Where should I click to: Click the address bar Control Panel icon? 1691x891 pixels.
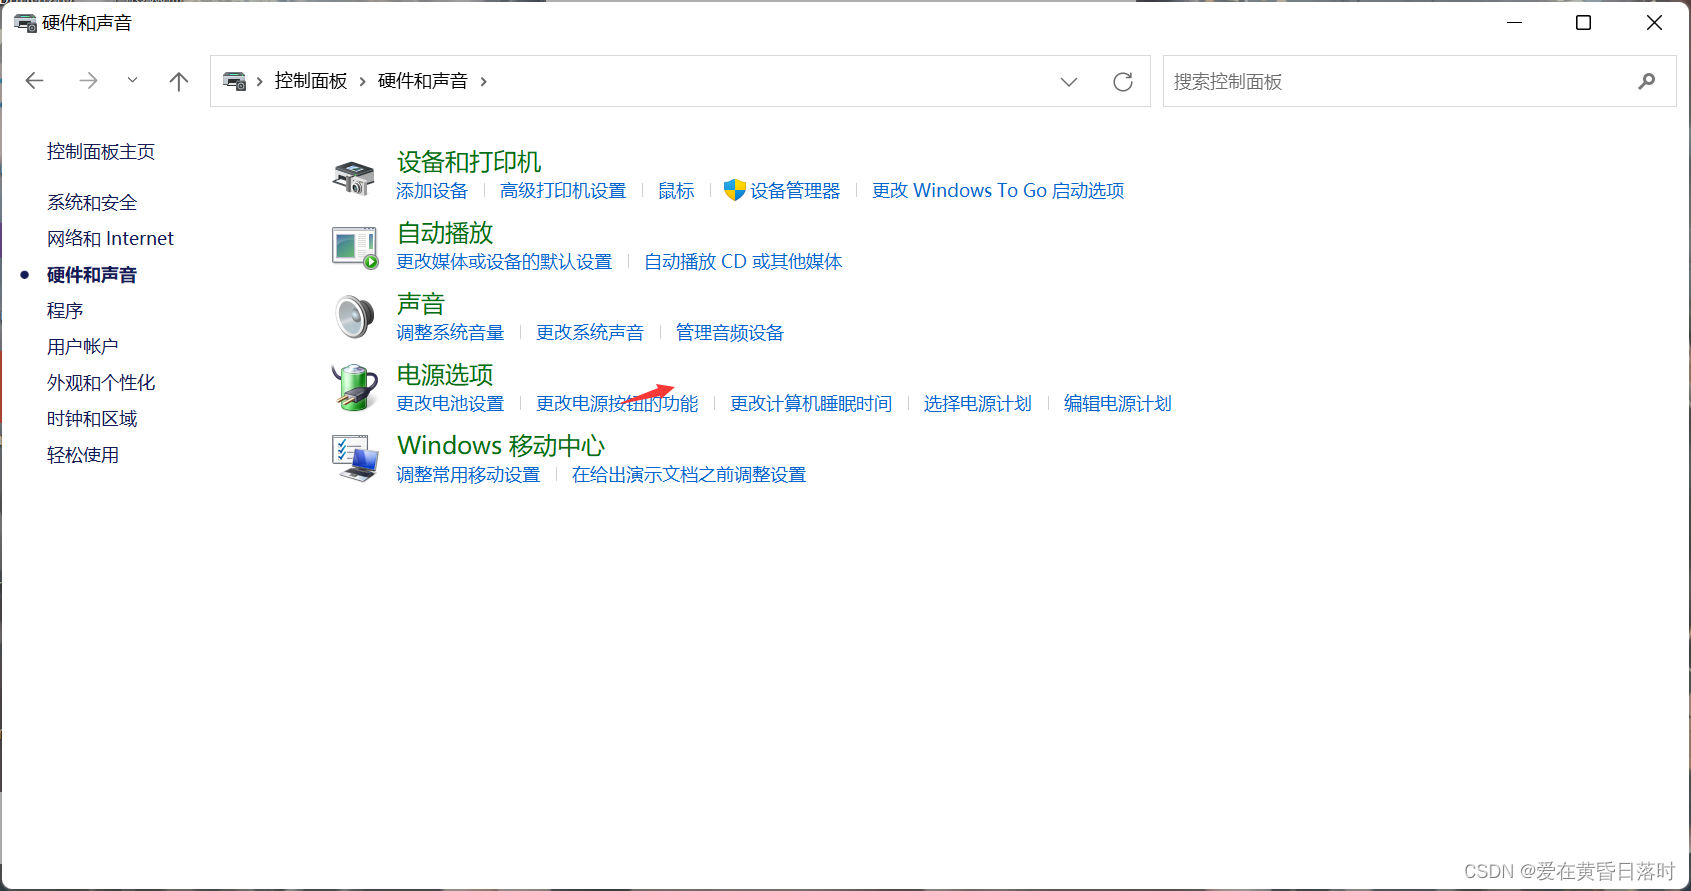[x=235, y=81]
